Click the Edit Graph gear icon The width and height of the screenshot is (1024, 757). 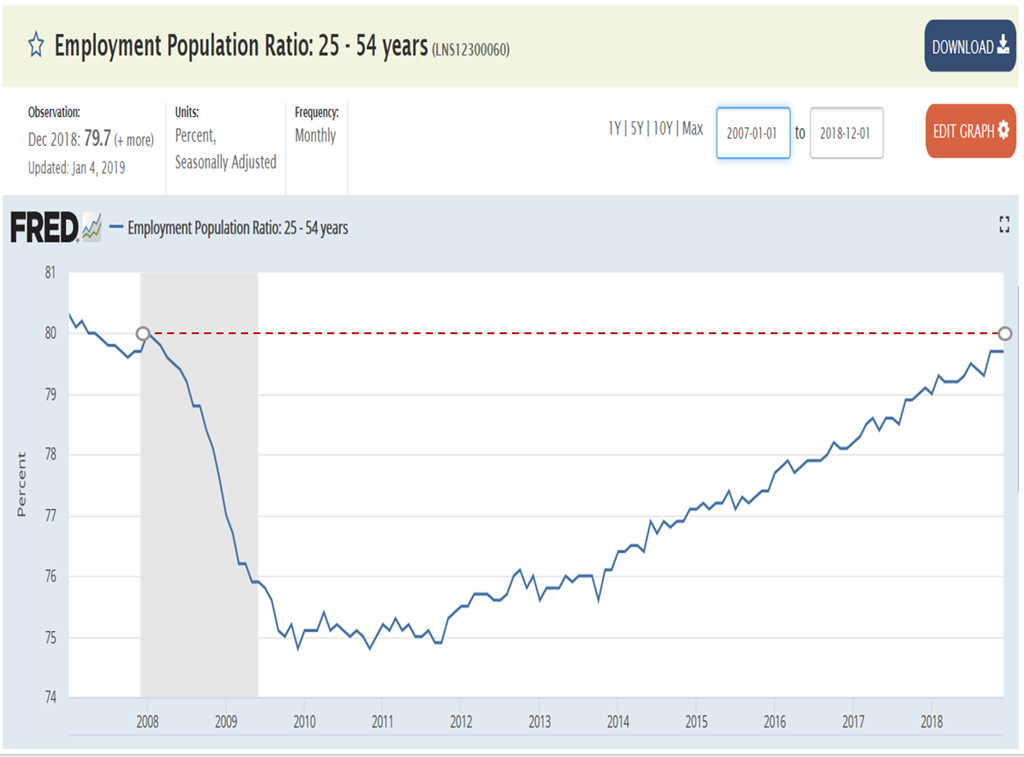(x=1003, y=131)
